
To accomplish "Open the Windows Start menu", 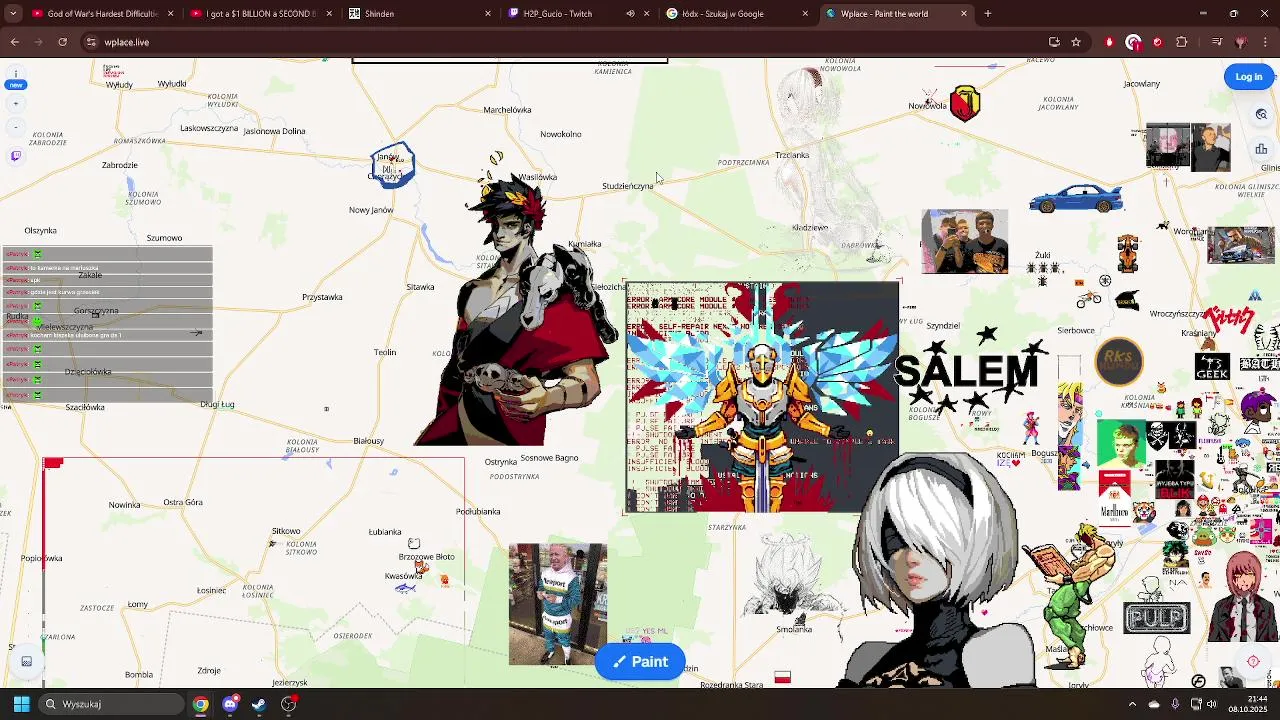I will click(x=21, y=704).
